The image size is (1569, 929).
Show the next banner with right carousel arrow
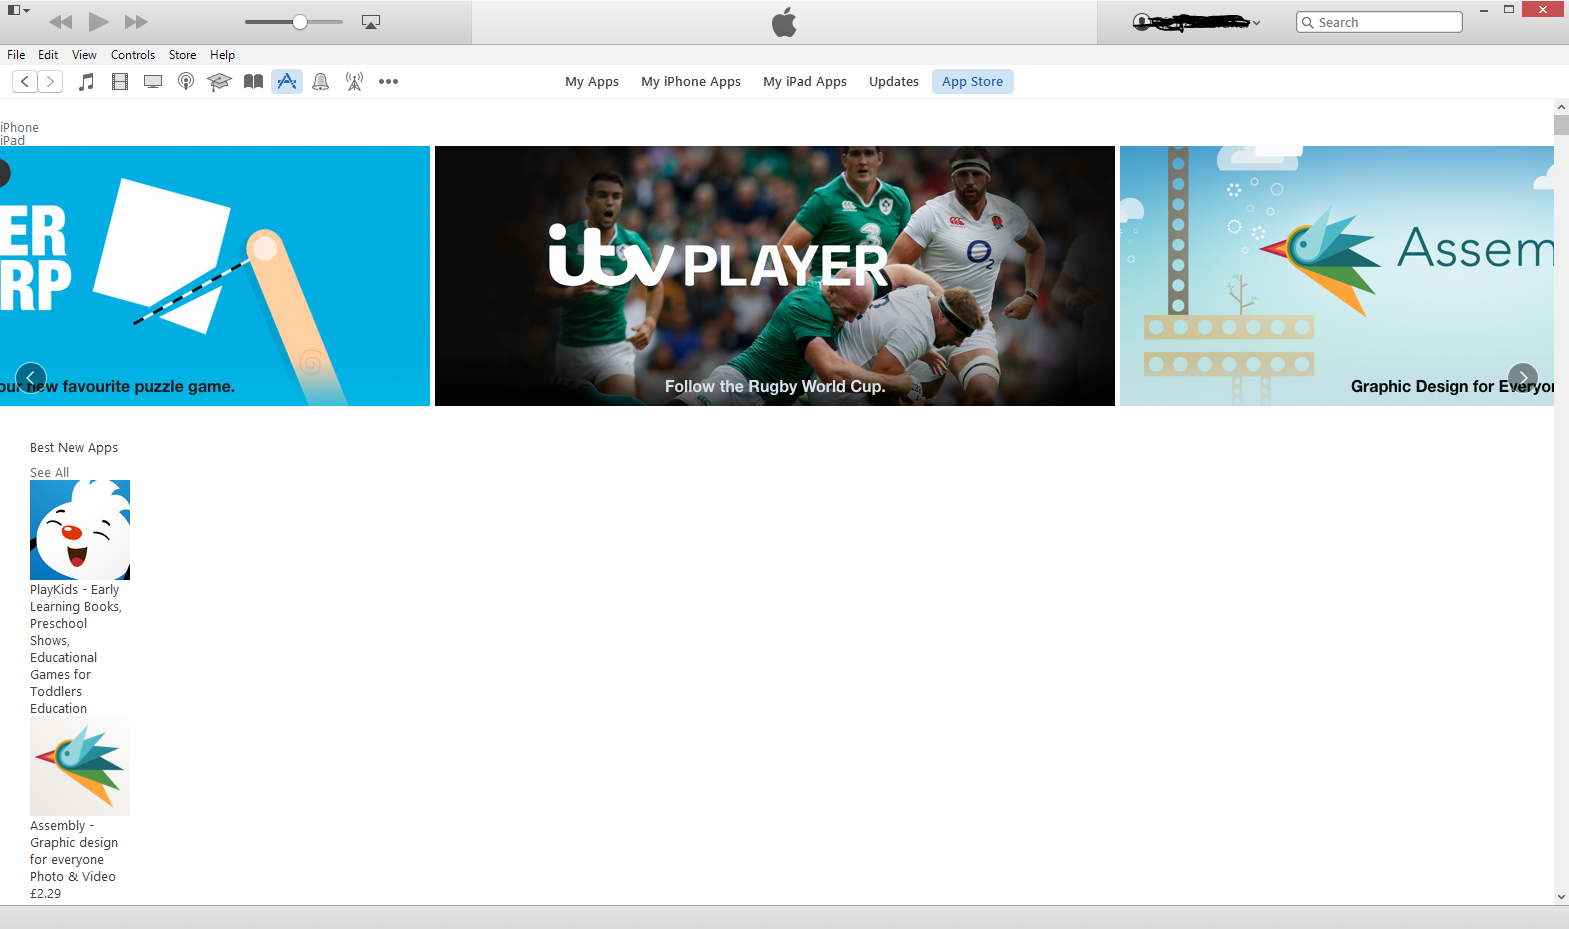click(1523, 377)
